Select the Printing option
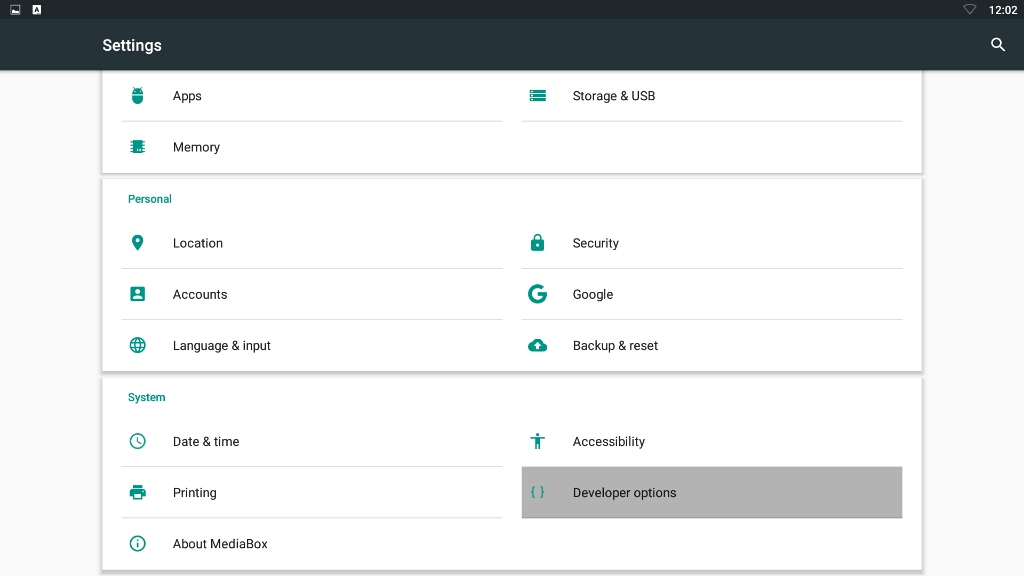1024x576 pixels. (x=195, y=493)
